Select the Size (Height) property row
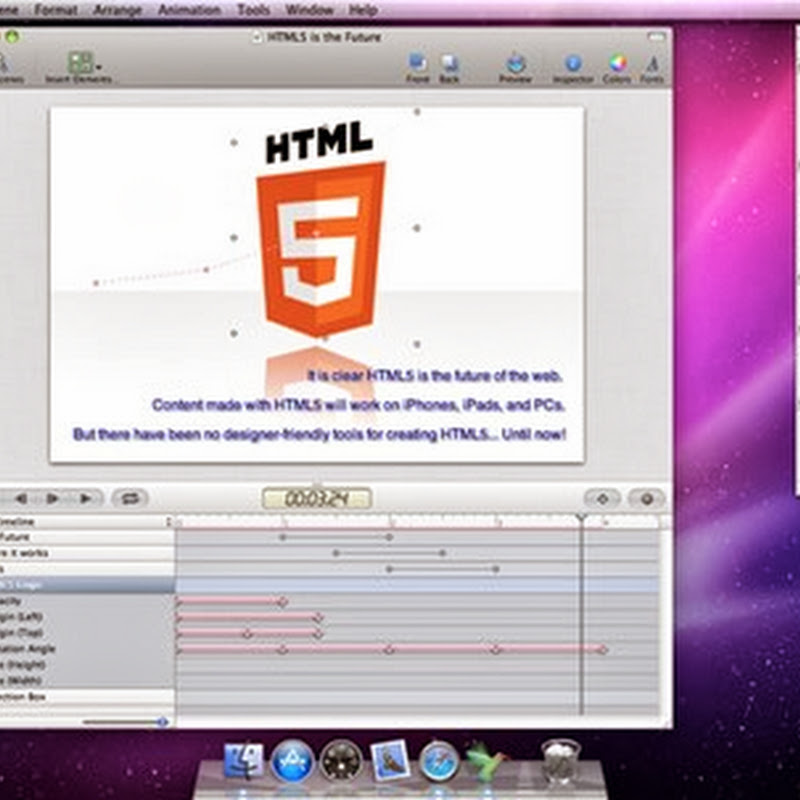Image resolution: width=800 pixels, height=800 pixels. 87,665
